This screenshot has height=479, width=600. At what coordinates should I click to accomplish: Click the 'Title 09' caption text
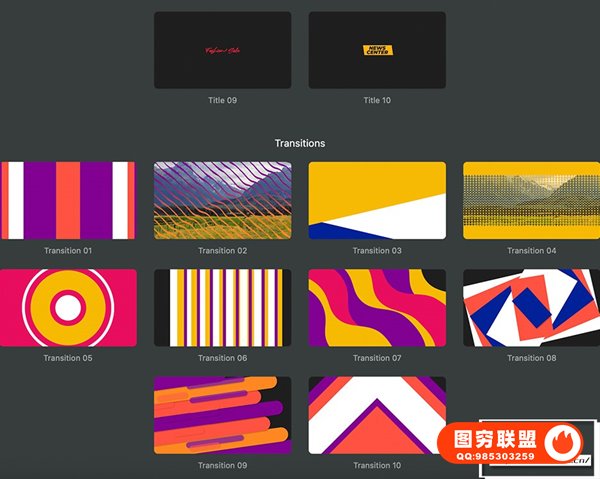coord(222,101)
